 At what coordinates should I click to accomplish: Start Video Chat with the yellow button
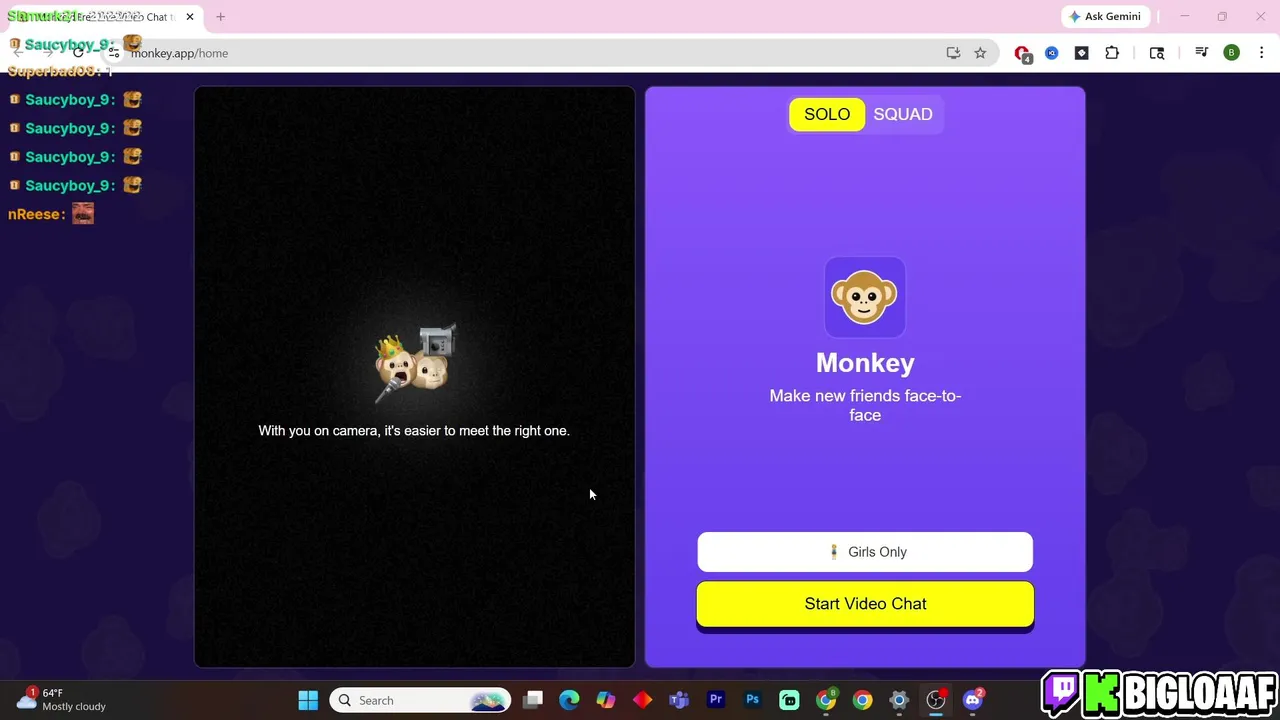coord(865,604)
